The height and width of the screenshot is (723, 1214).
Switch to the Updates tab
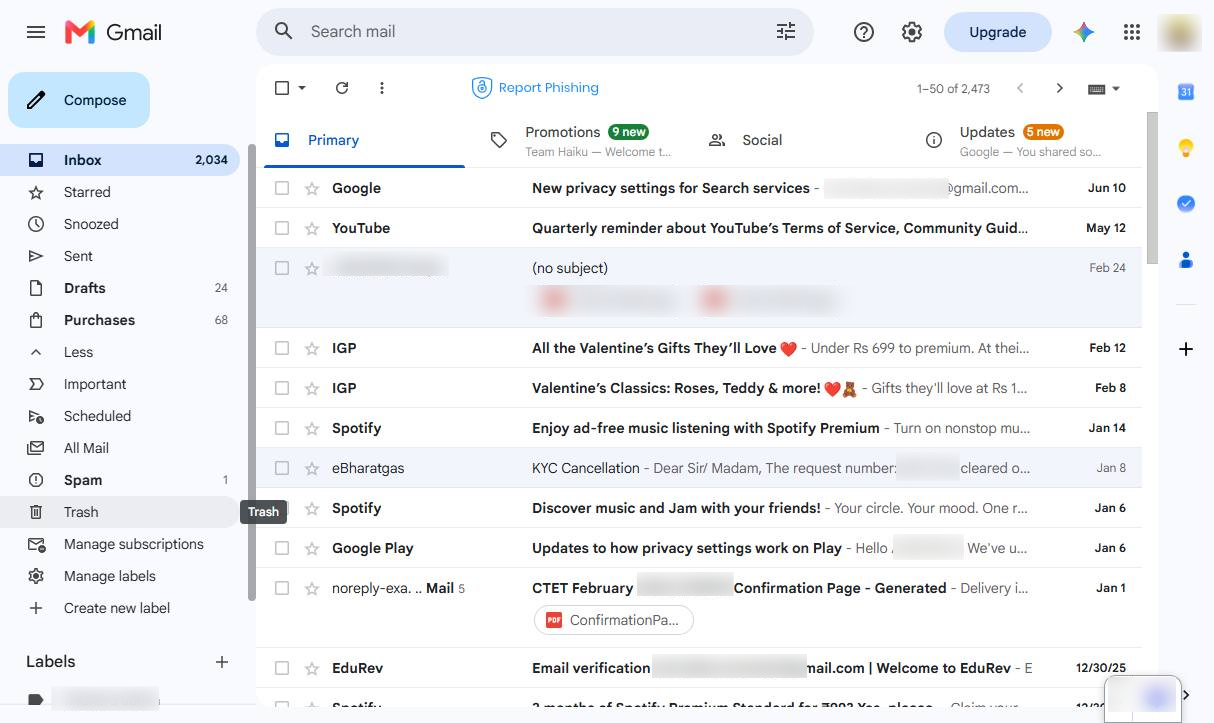1015,140
